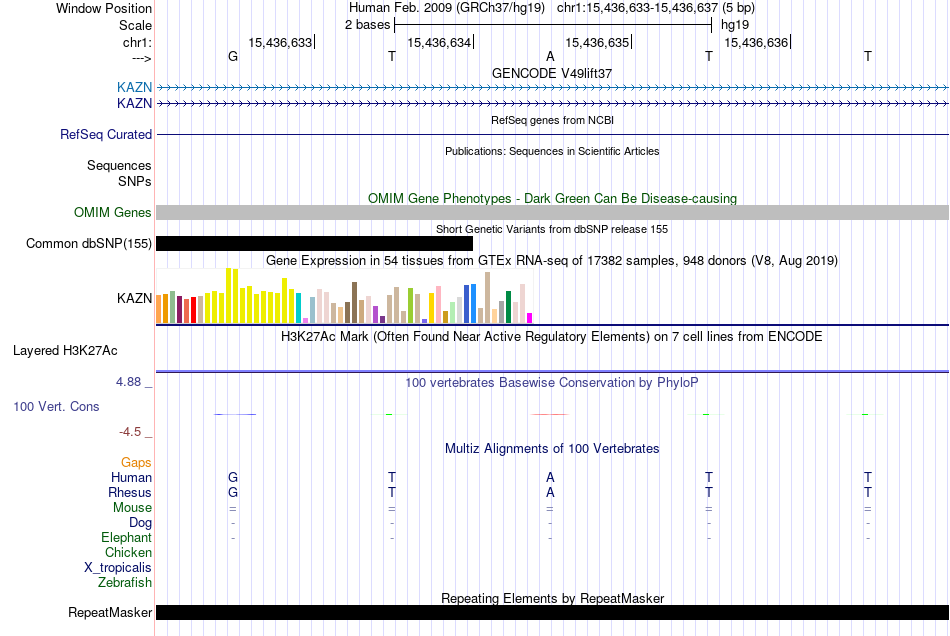Open the Short Genetic Variants from dbSNP title

[x=552, y=230]
